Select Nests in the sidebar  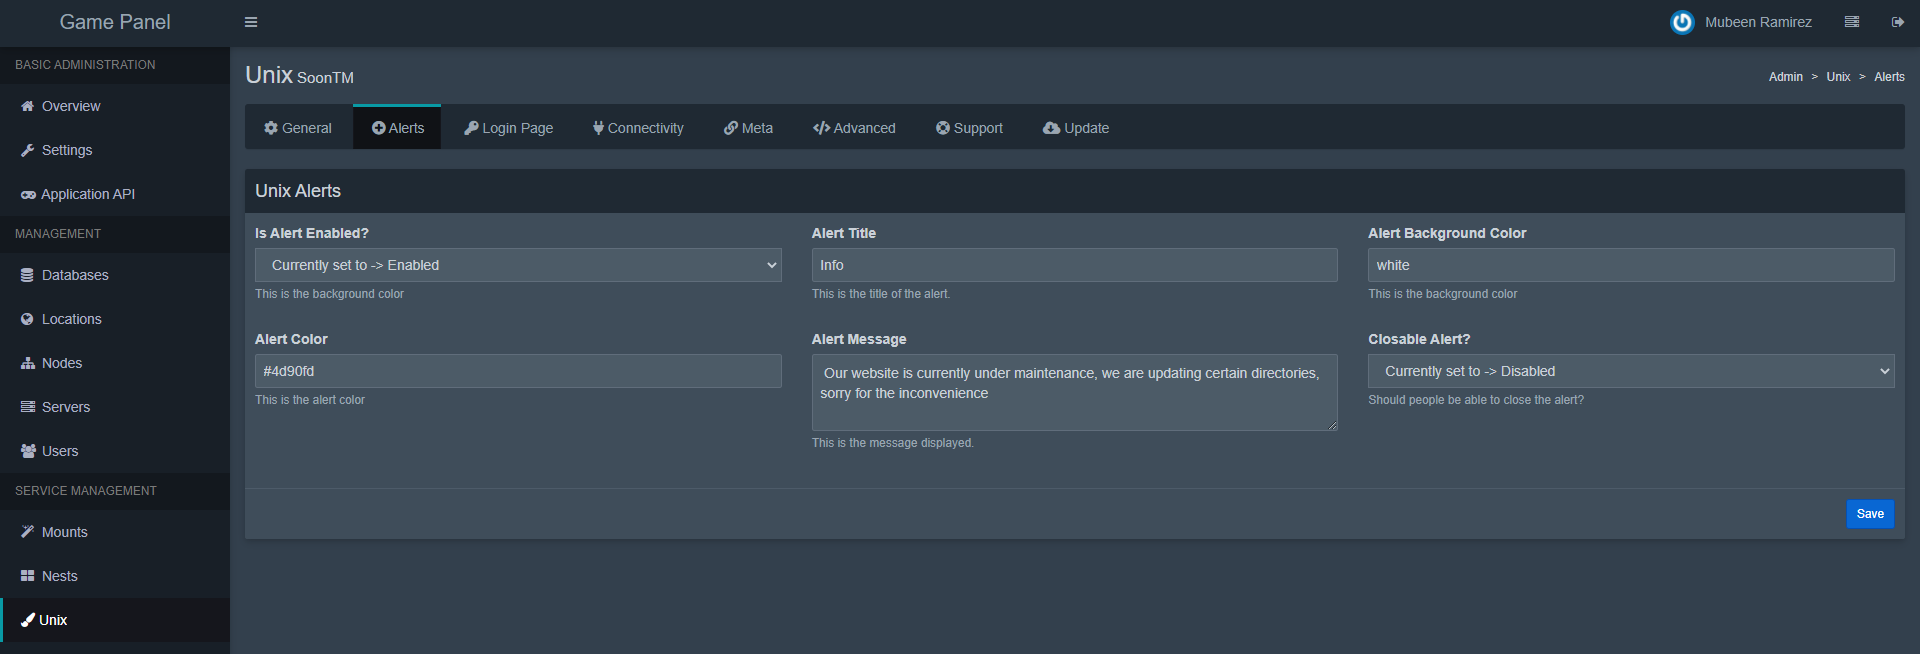point(60,576)
